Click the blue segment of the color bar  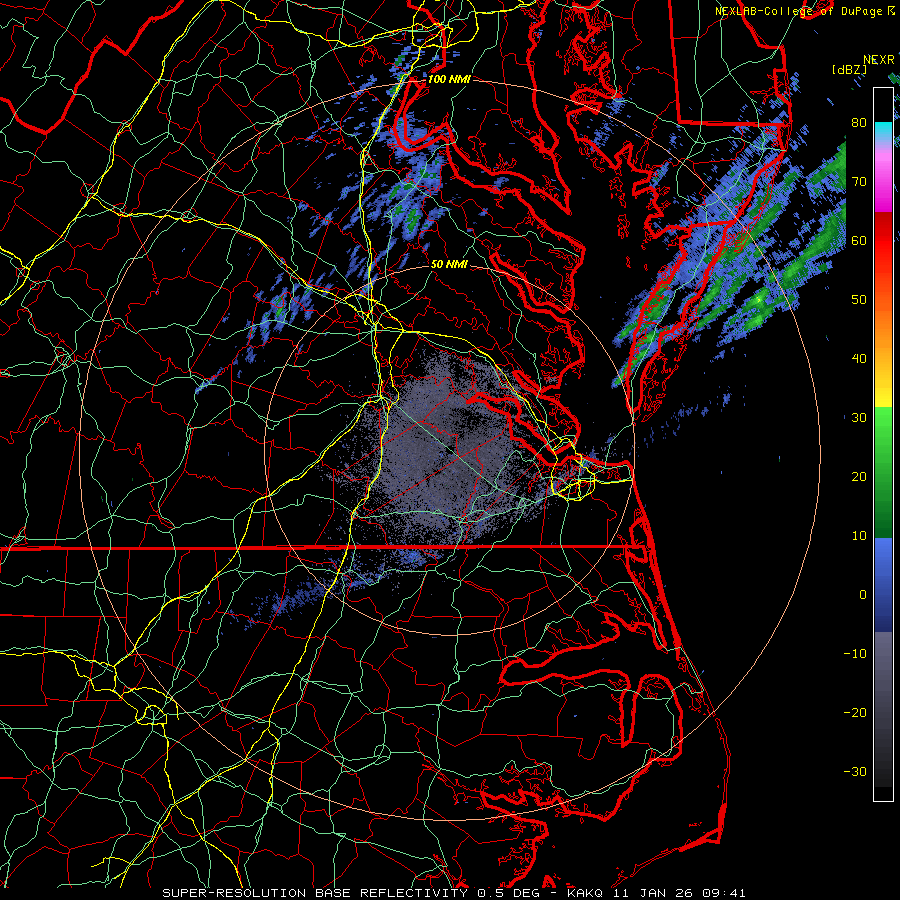pos(883,585)
